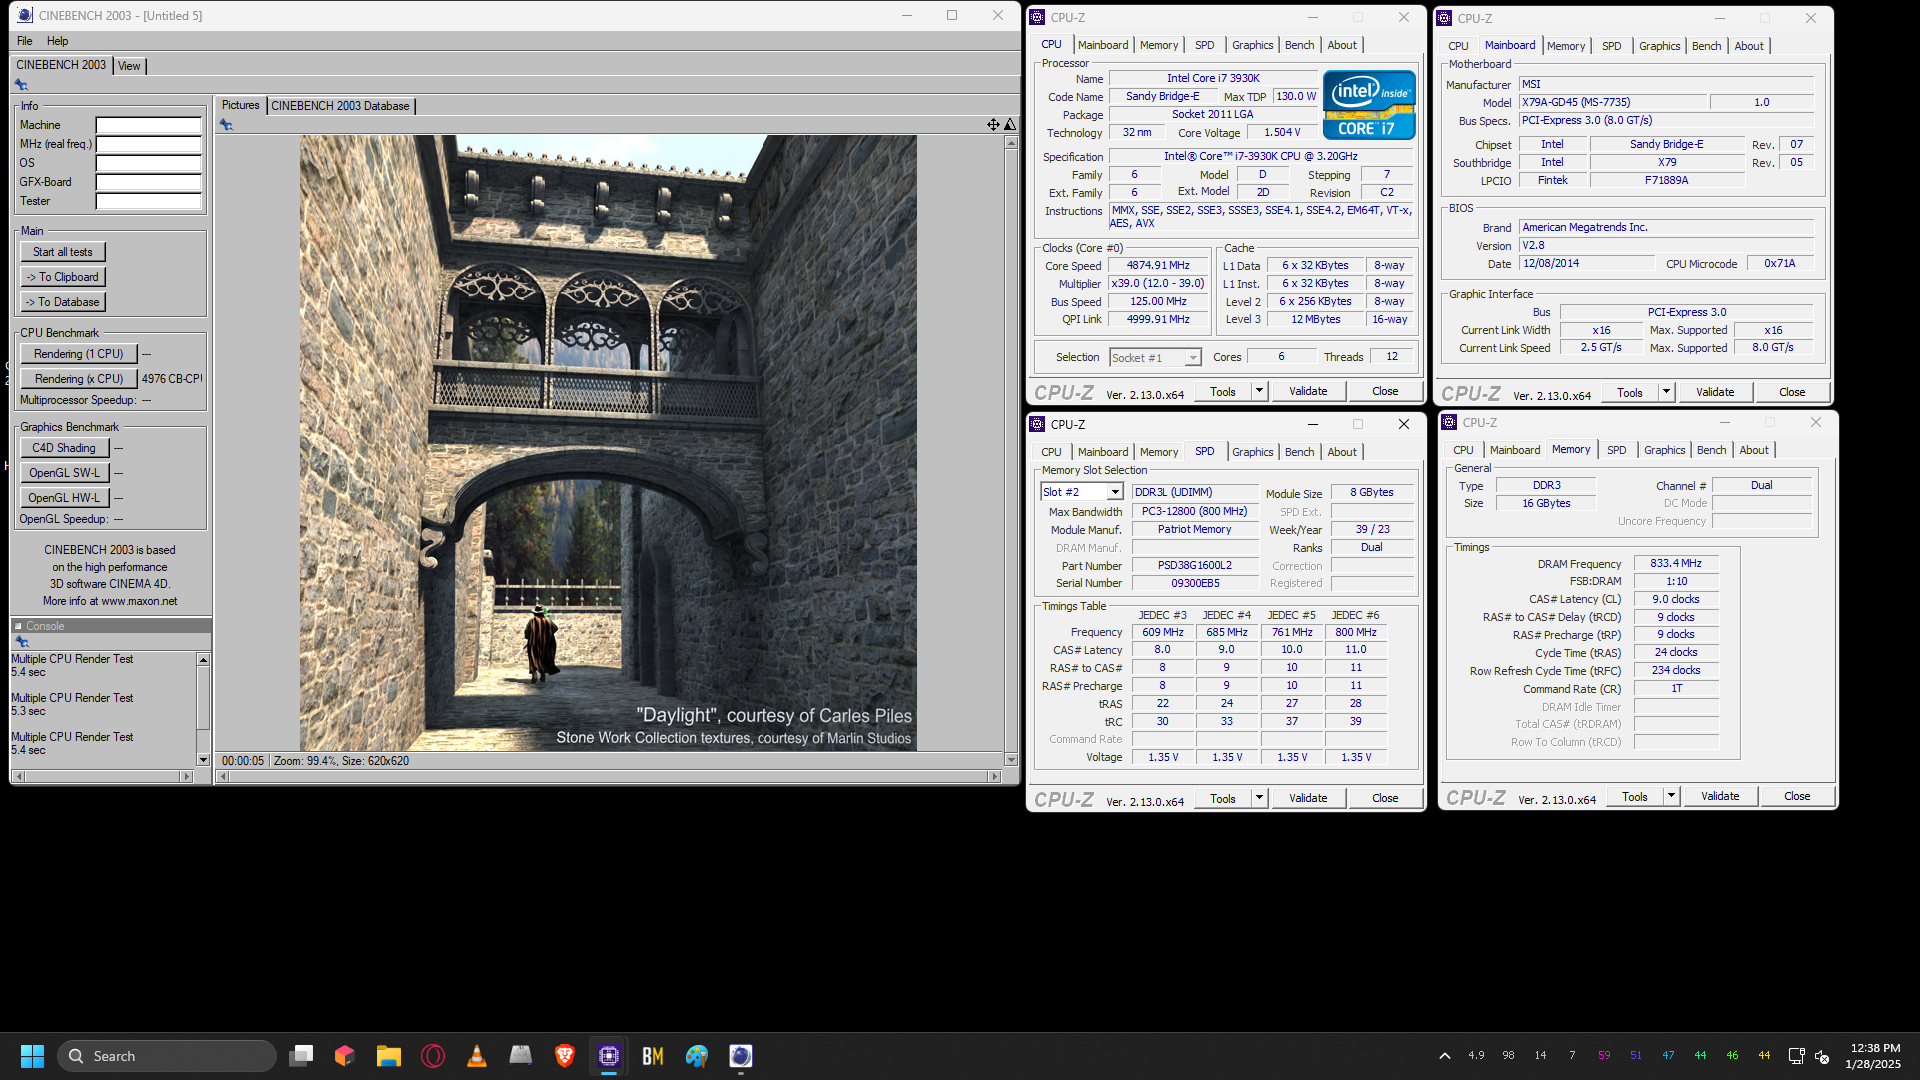Click the Console panel's vertical scrollbar track
This screenshot has width=1920, height=1080.
click(203, 709)
